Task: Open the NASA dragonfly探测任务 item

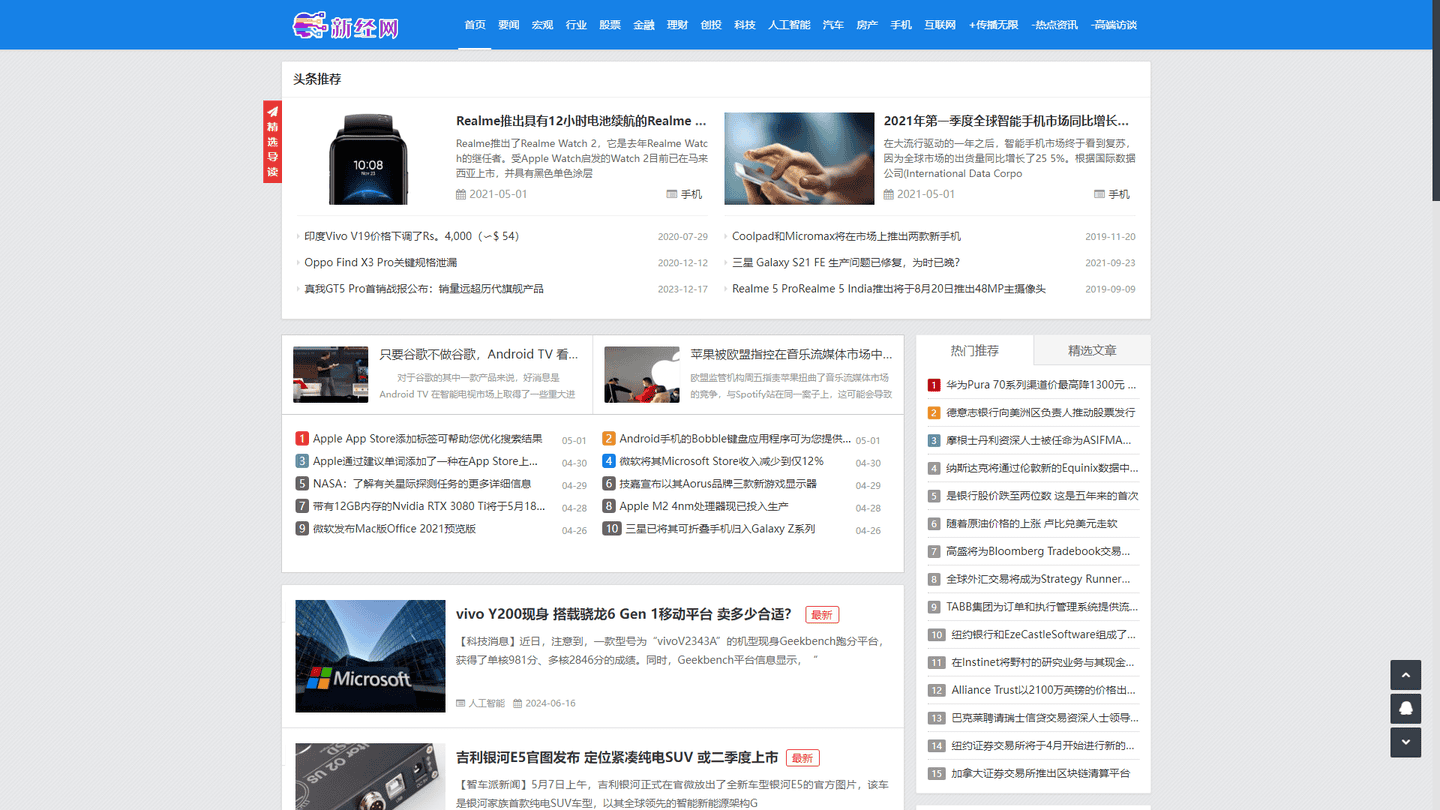Action: pyautogui.click(x=422, y=484)
